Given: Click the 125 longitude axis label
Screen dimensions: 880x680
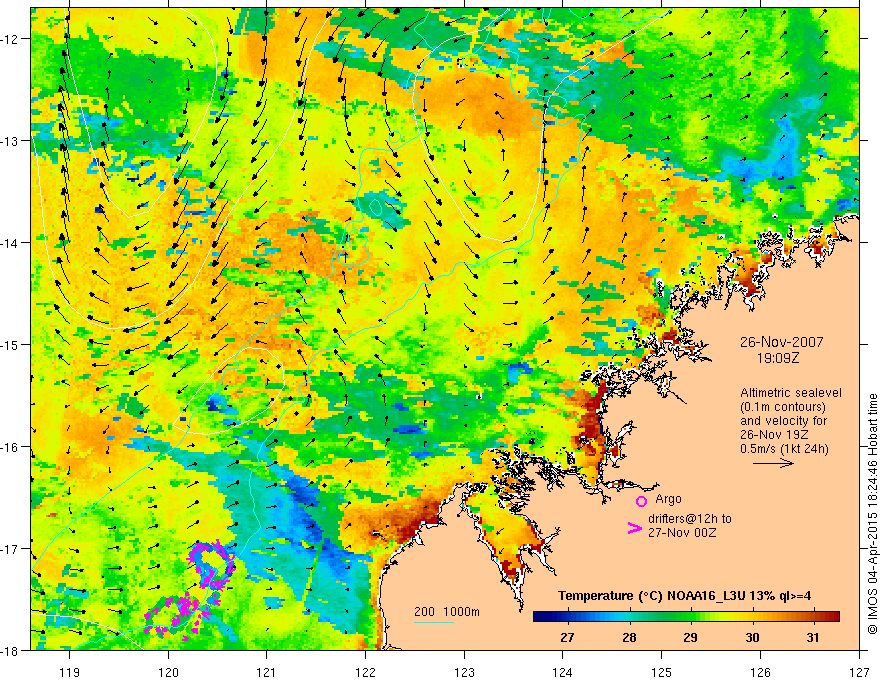Looking at the screenshot, I should click(662, 672).
